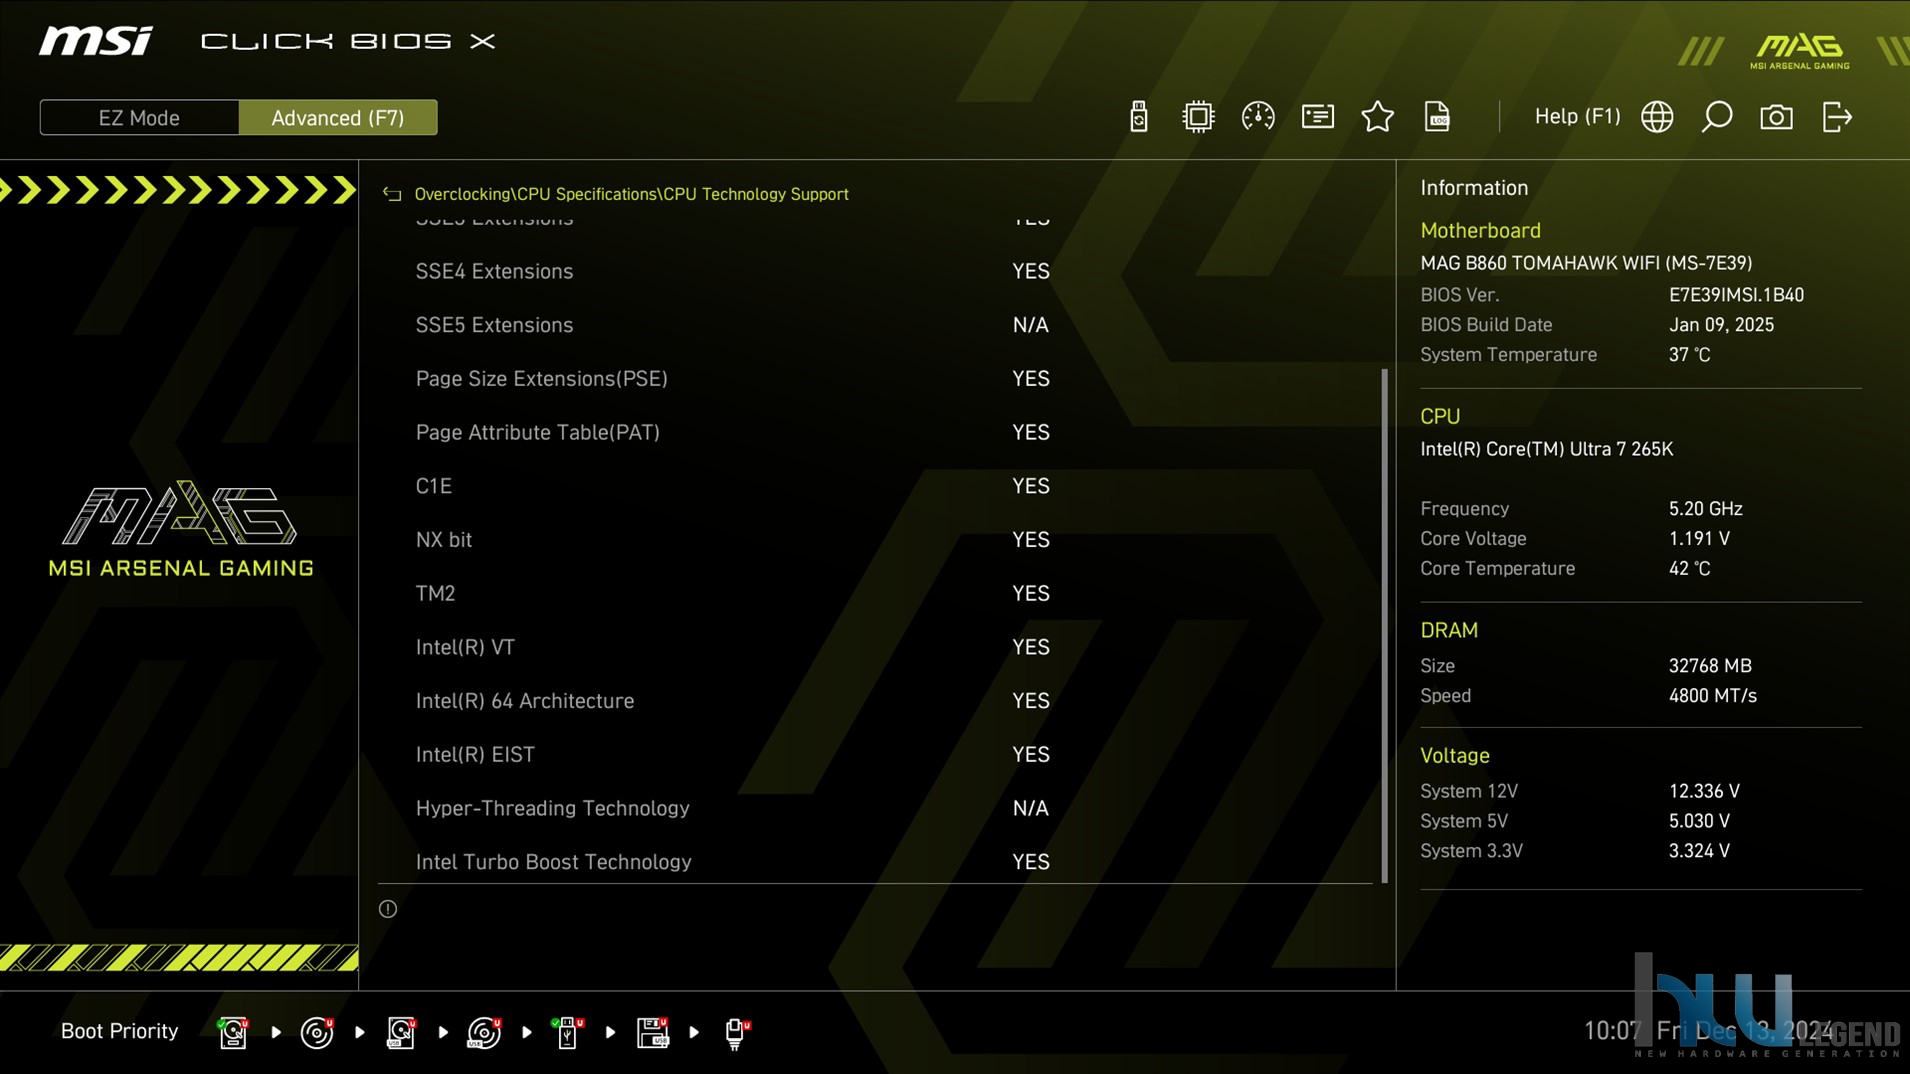
Task: Click the System 3.3V value 3.324 V
Action: click(1699, 851)
